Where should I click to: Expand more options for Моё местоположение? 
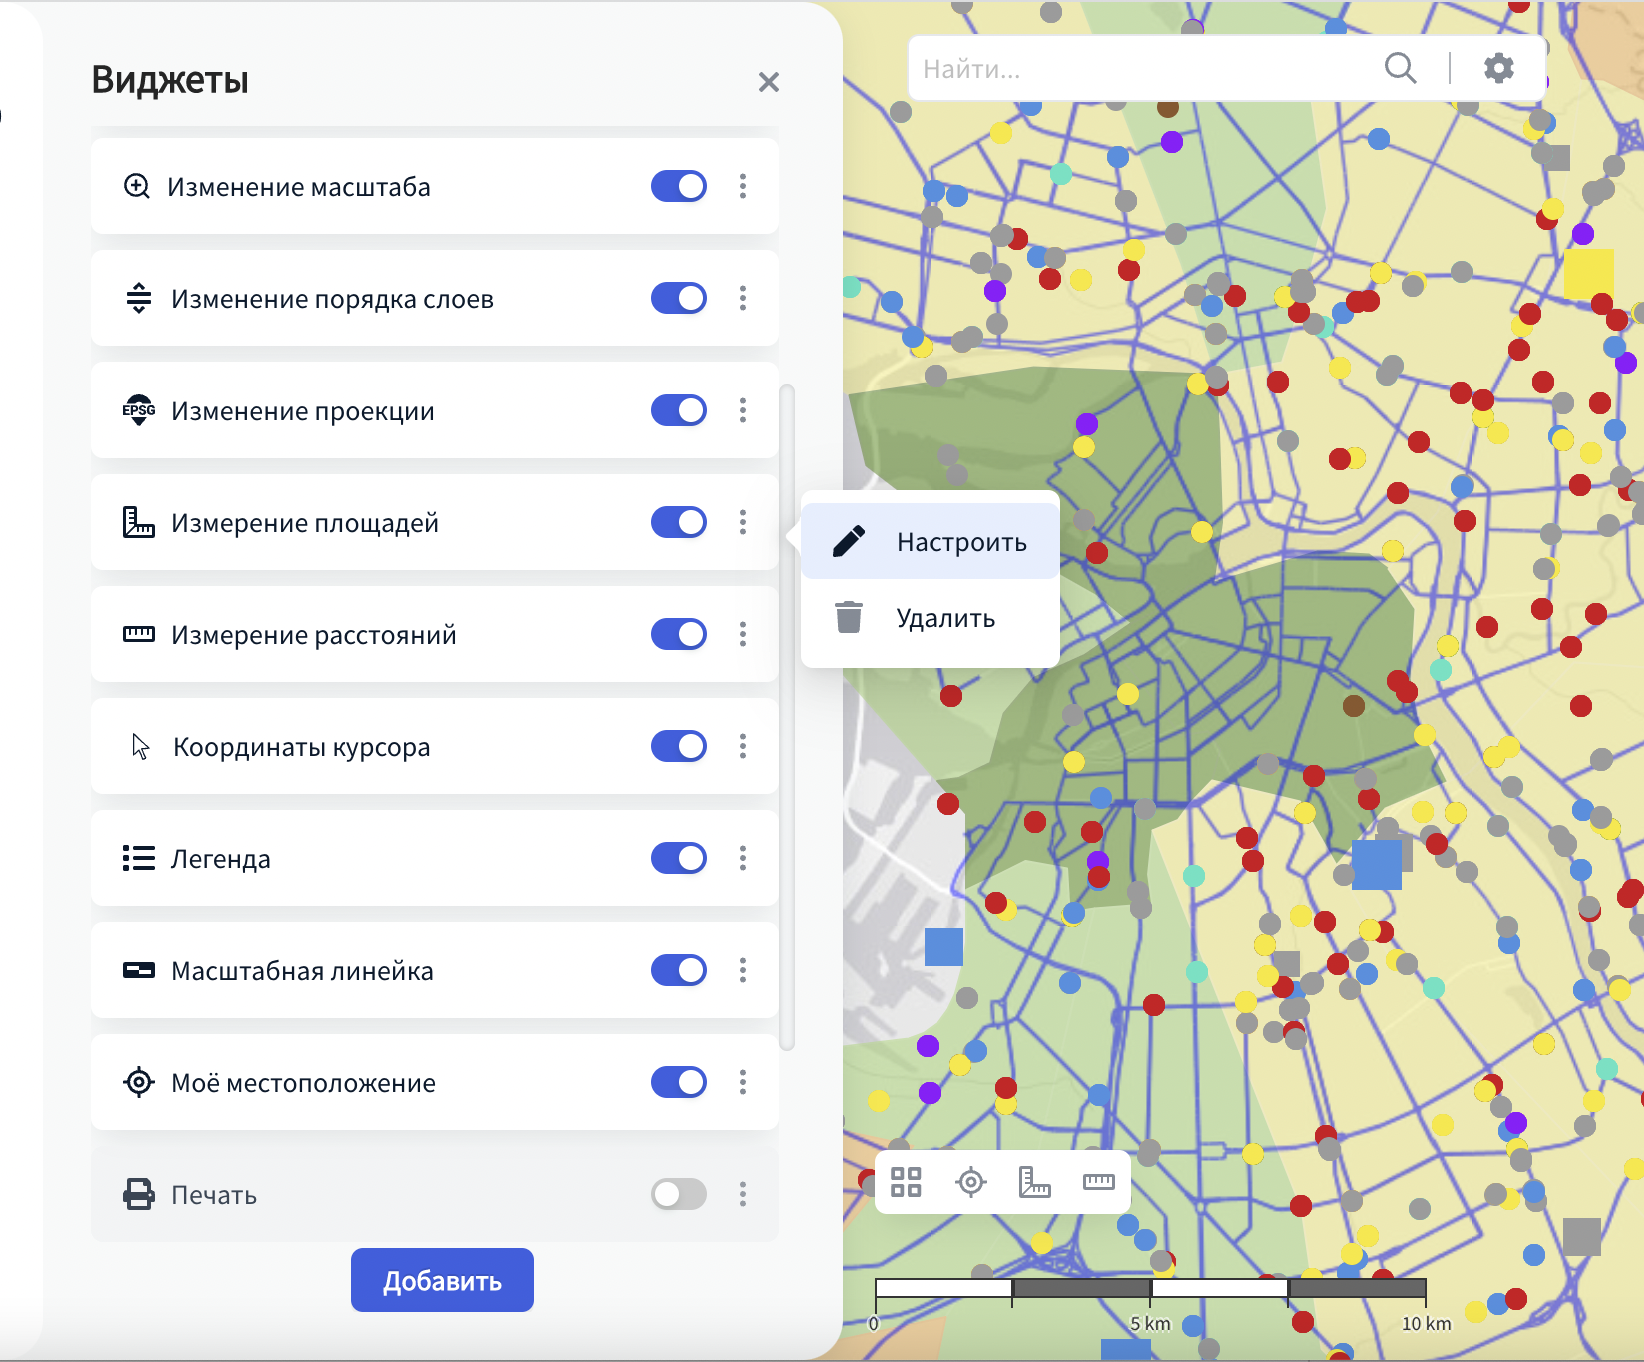coord(743,1082)
